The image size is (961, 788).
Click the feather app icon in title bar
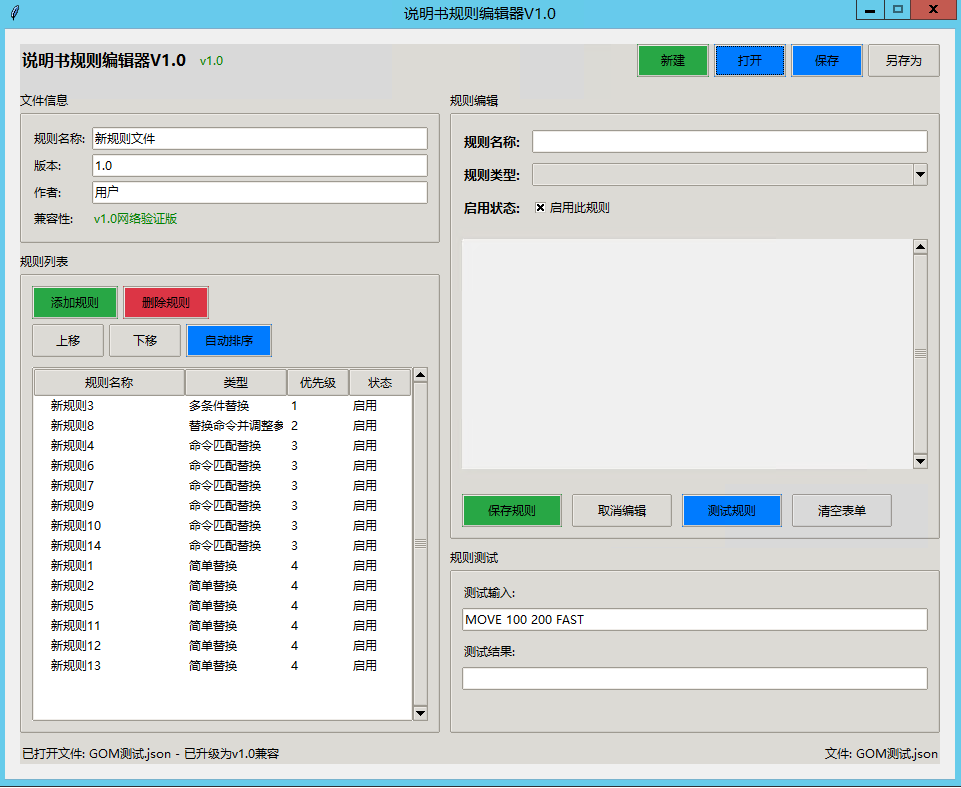[x=14, y=13]
